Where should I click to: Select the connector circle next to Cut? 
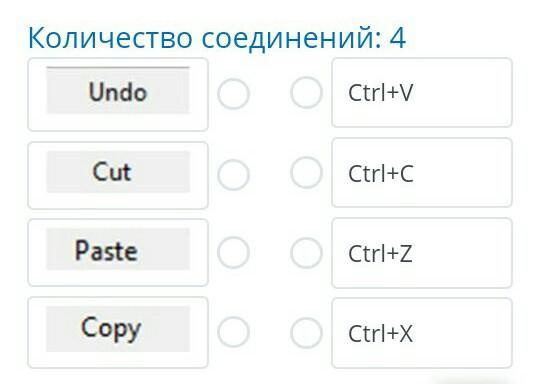click(x=233, y=175)
